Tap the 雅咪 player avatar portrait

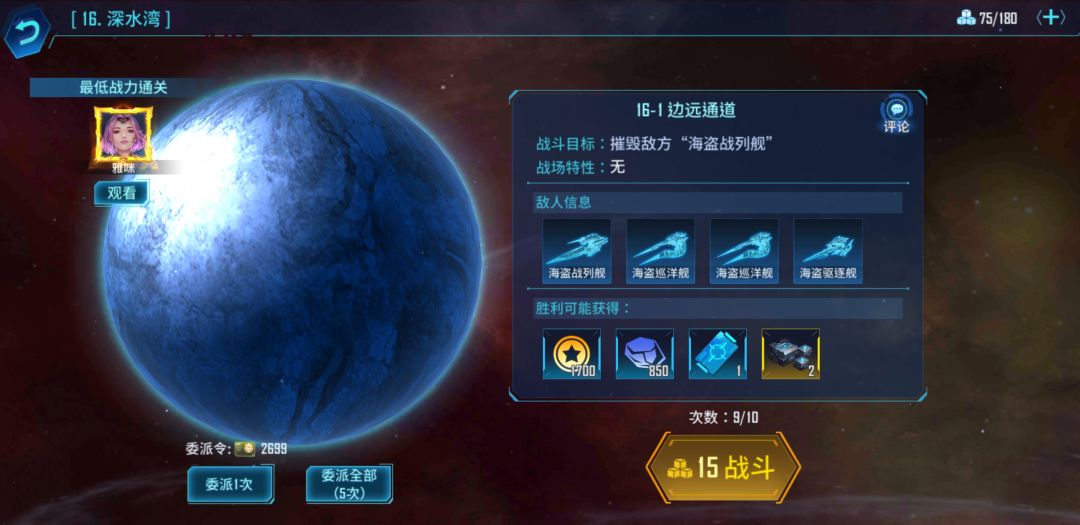pos(123,135)
